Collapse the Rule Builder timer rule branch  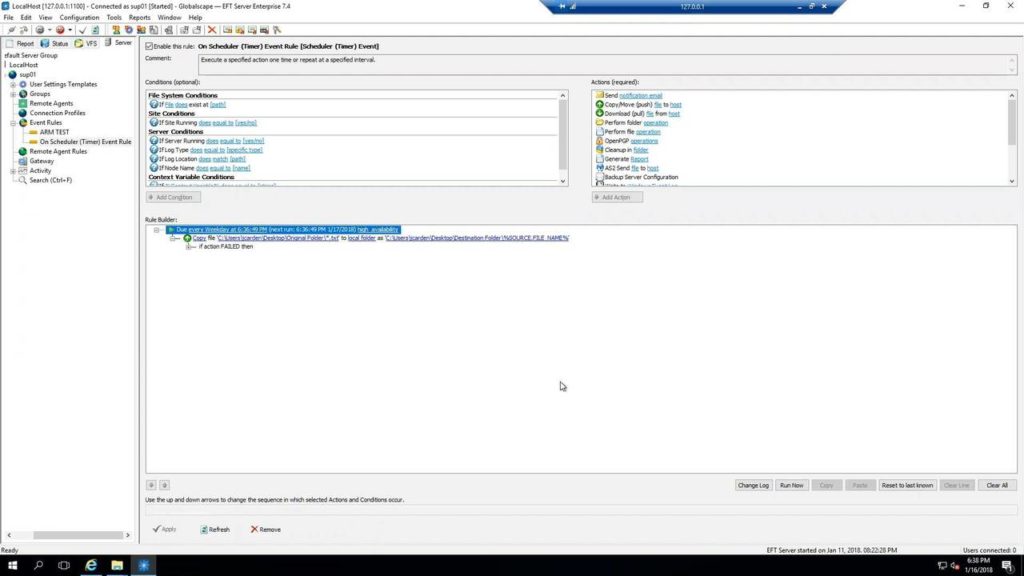click(x=155, y=229)
